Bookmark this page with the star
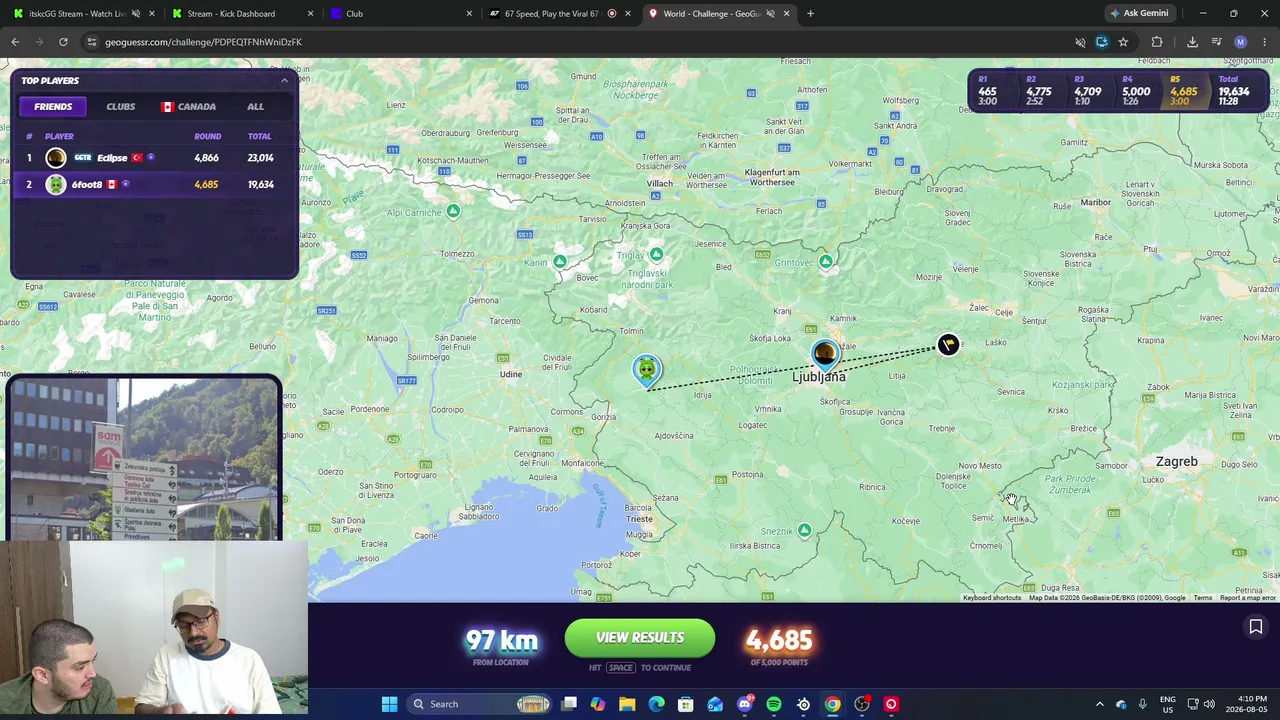This screenshot has width=1280, height=720. 1123,42
